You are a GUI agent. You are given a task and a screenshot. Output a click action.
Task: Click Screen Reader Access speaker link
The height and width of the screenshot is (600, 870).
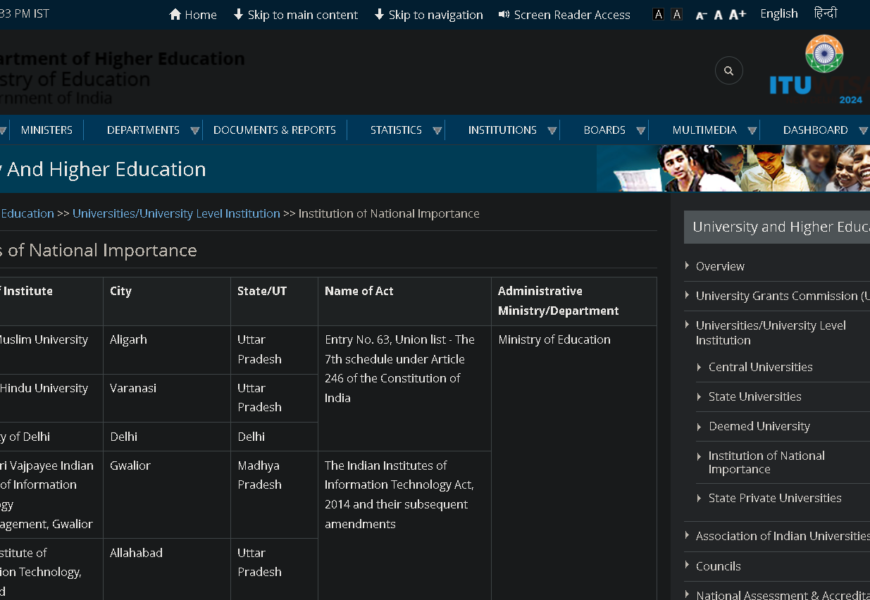click(564, 15)
